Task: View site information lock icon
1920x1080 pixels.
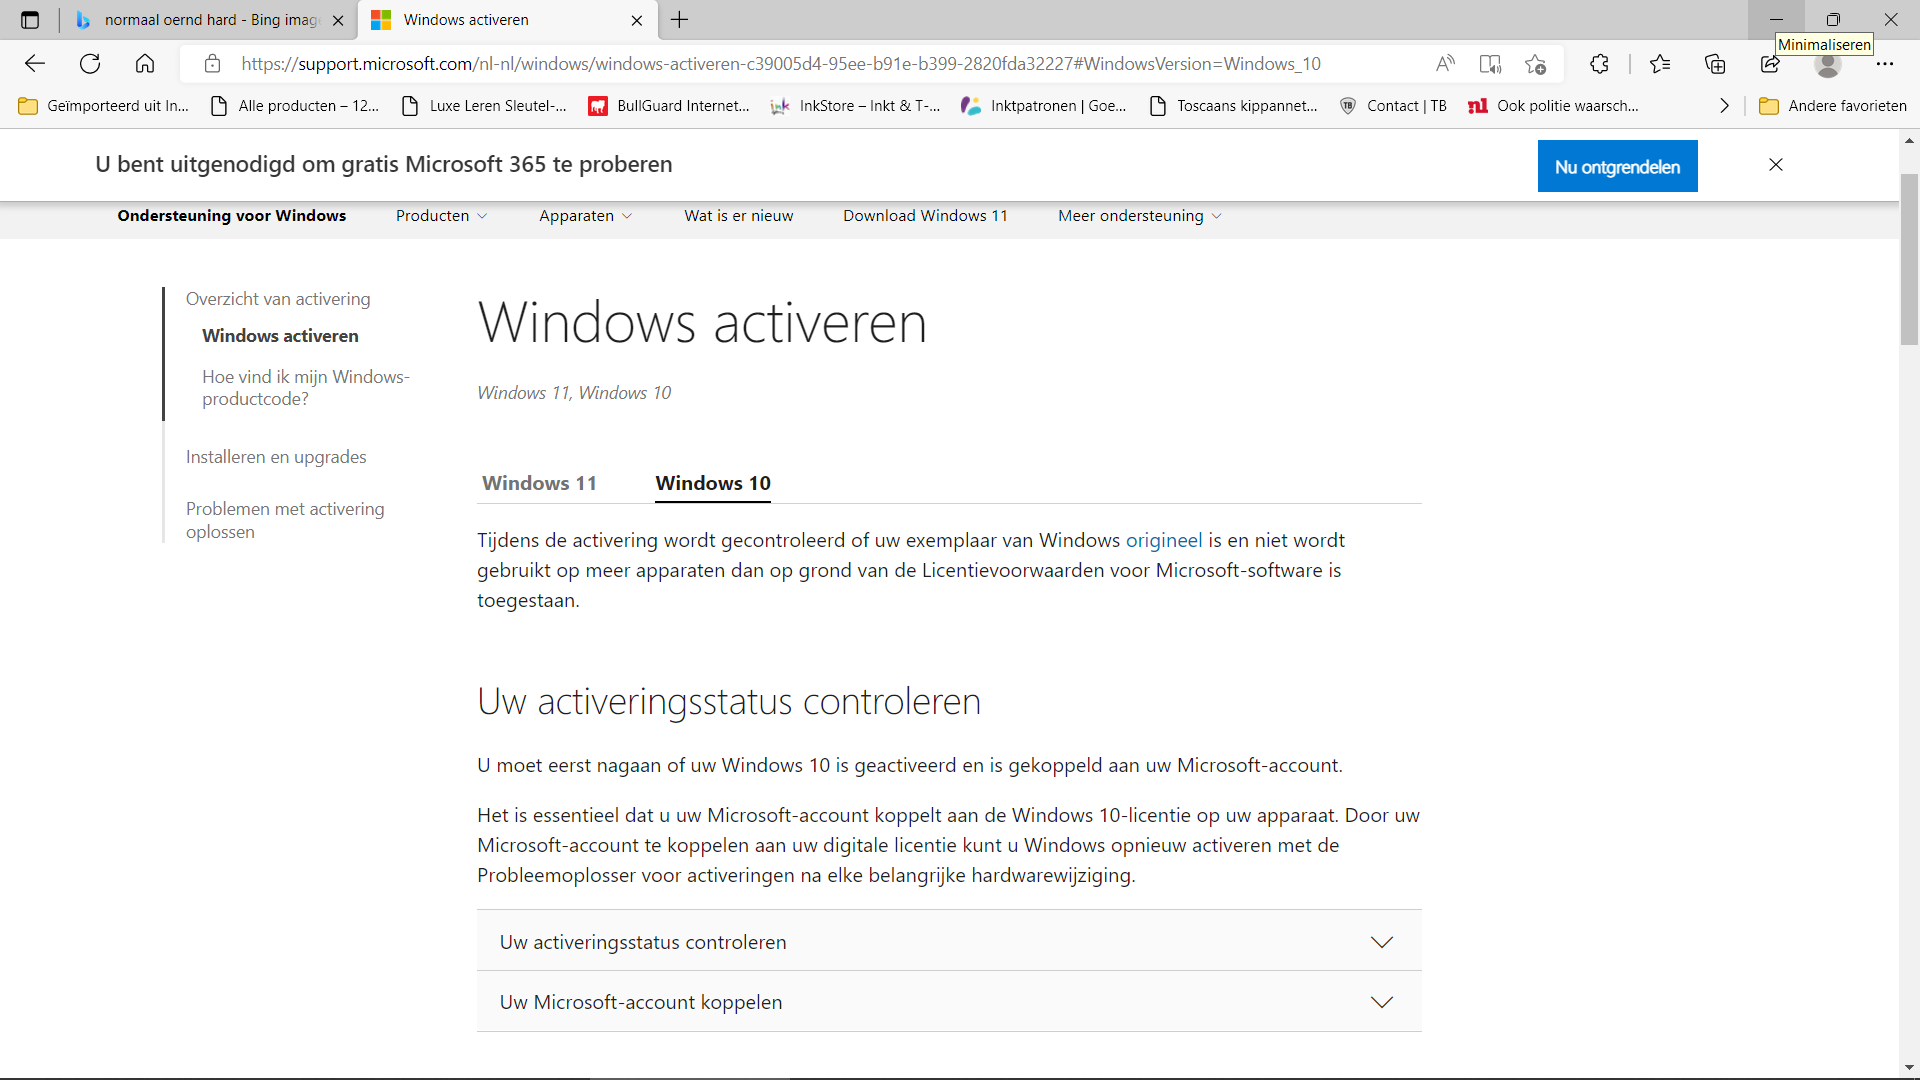Action: click(212, 64)
